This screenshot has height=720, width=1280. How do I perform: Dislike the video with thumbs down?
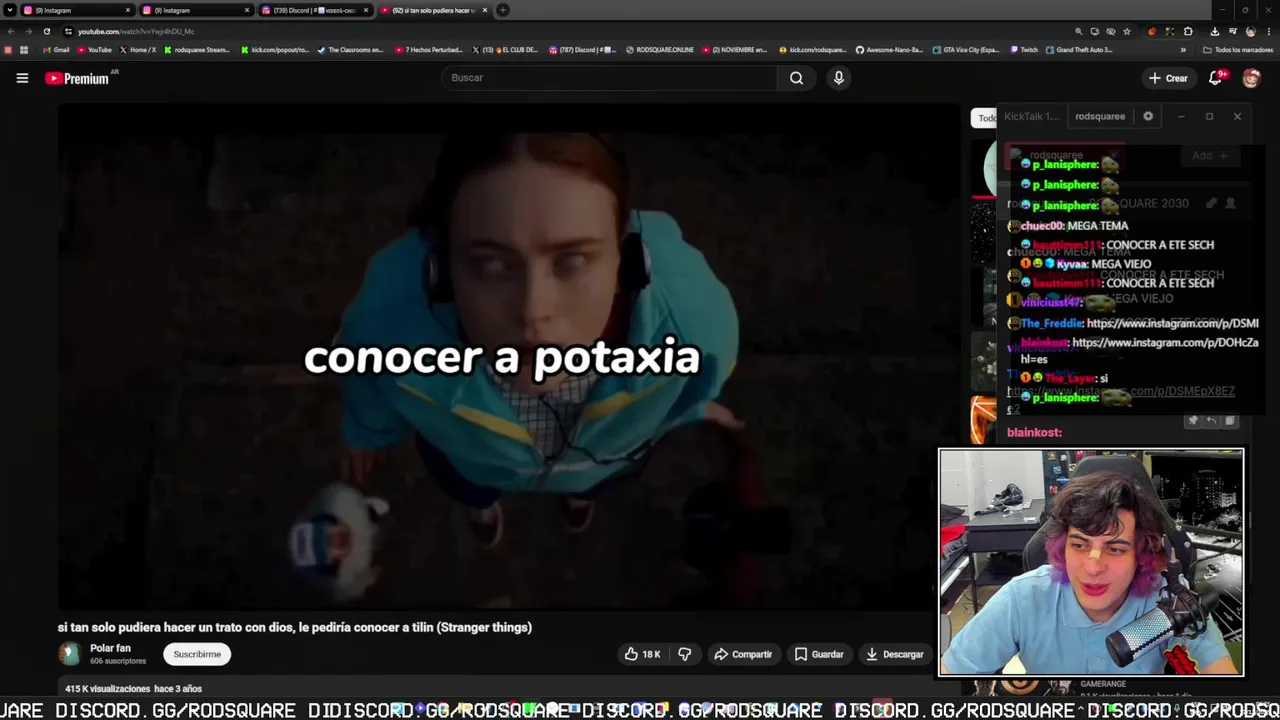[x=684, y=654]
